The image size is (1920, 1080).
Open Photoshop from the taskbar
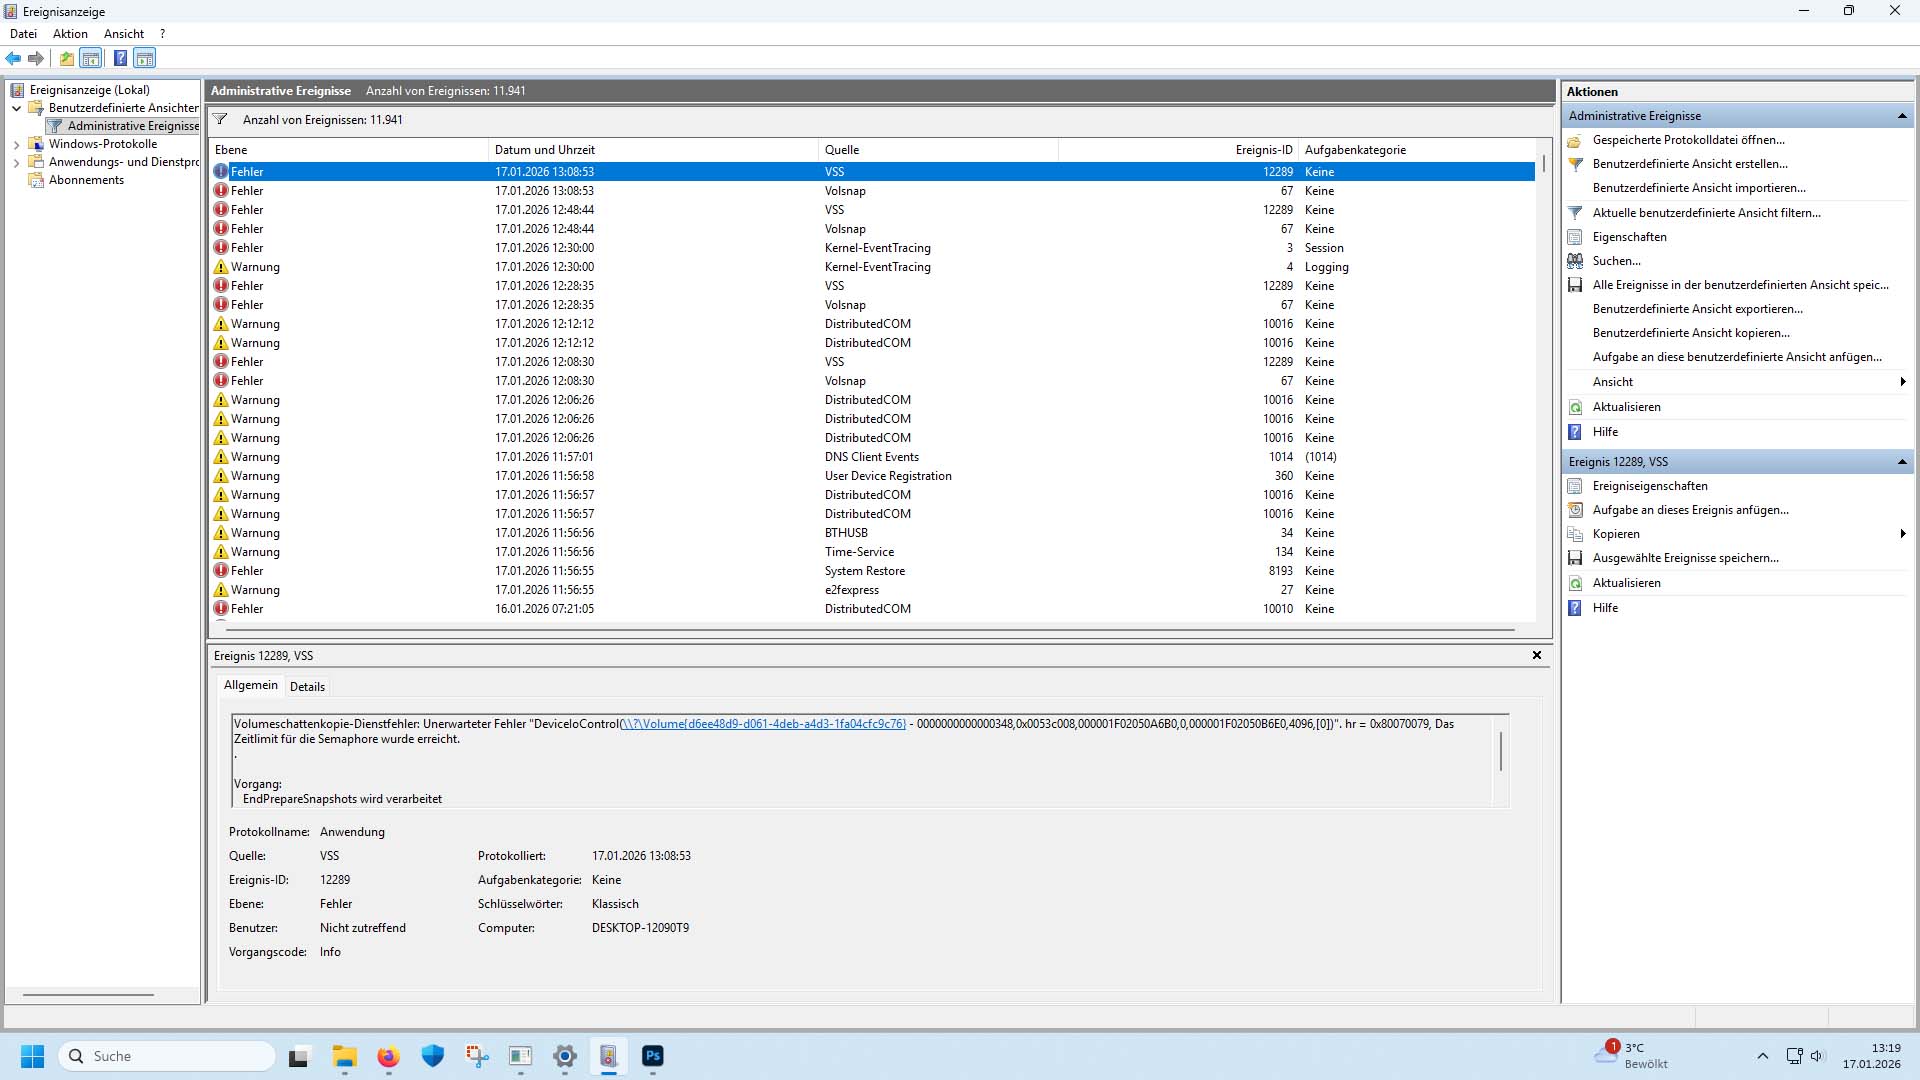pyautogui.click(x=653, y=1056)
